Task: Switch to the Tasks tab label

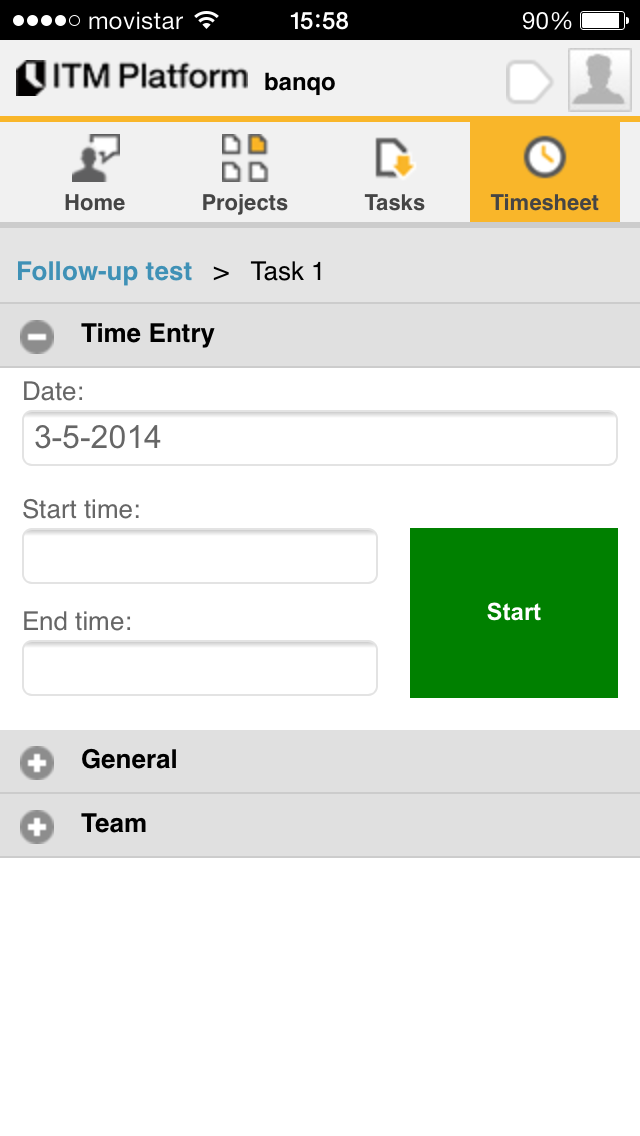Action: (x=394, y=203)
